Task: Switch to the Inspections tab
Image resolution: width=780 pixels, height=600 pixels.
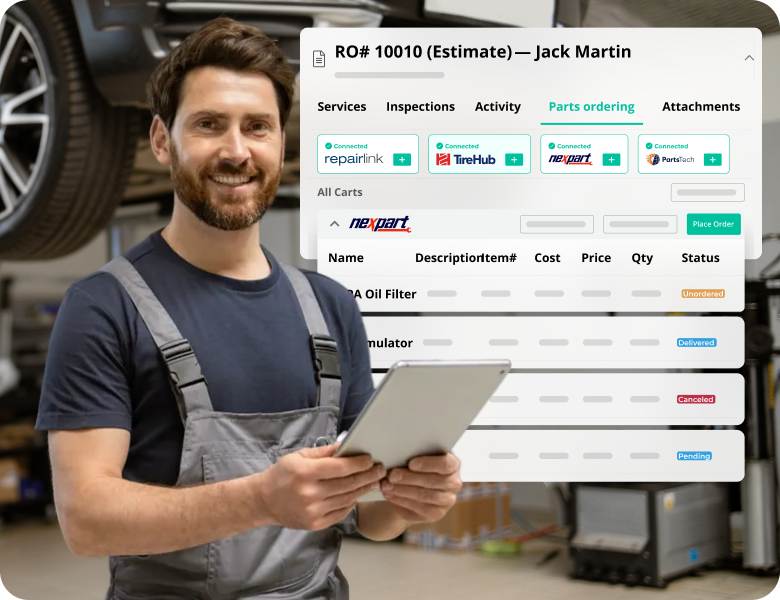Action: 420,107
